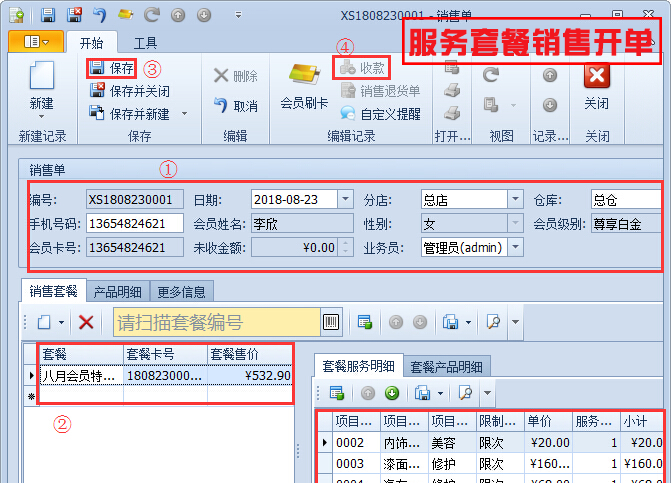Open the 日期 date dropdown
The image size is (671, 483).
click(x=345, y=199)
